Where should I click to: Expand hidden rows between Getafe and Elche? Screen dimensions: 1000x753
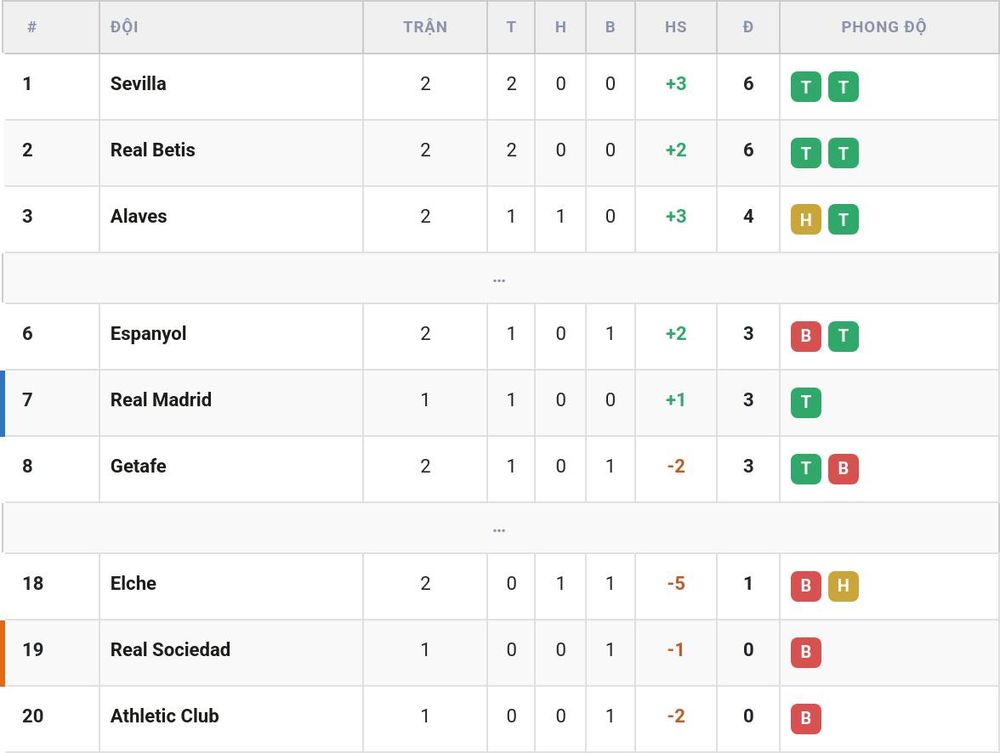499,529
